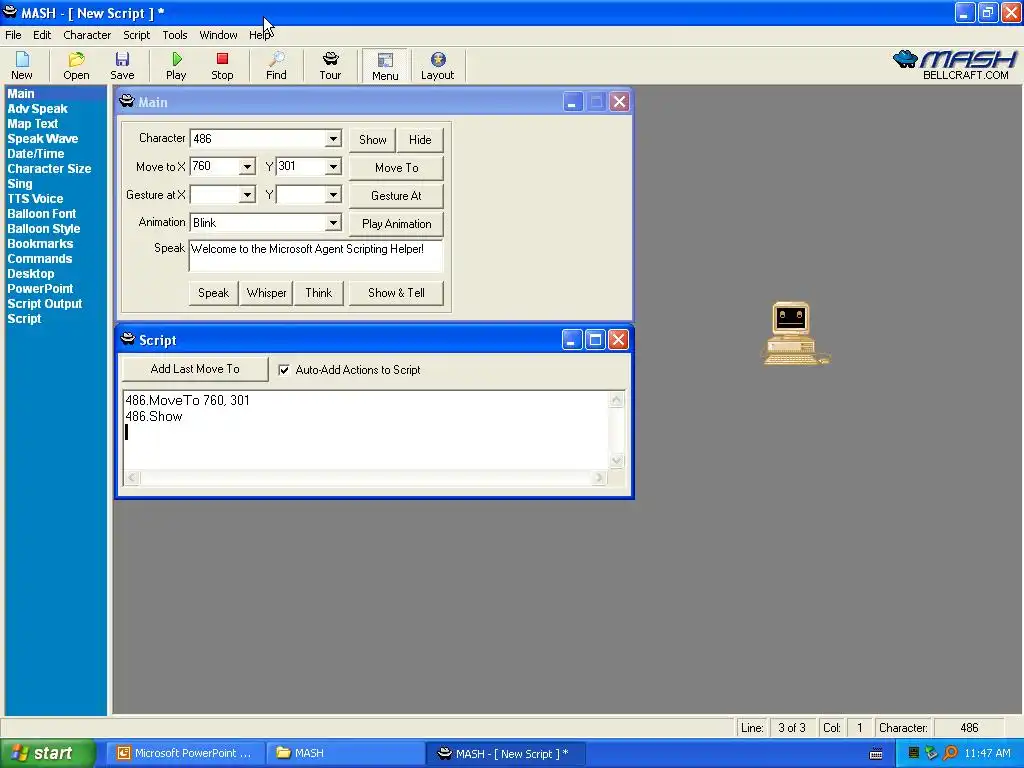Image resolution: width=1024 pixels, height=768 pixels.
Task: Maximize the Script child window
Action: 595,340
